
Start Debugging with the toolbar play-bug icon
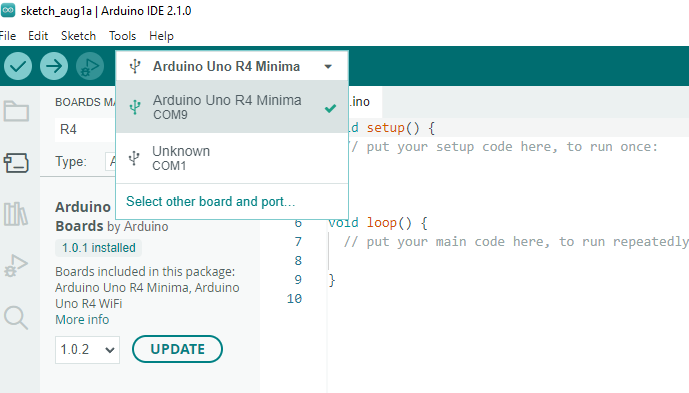pos(90,66)
